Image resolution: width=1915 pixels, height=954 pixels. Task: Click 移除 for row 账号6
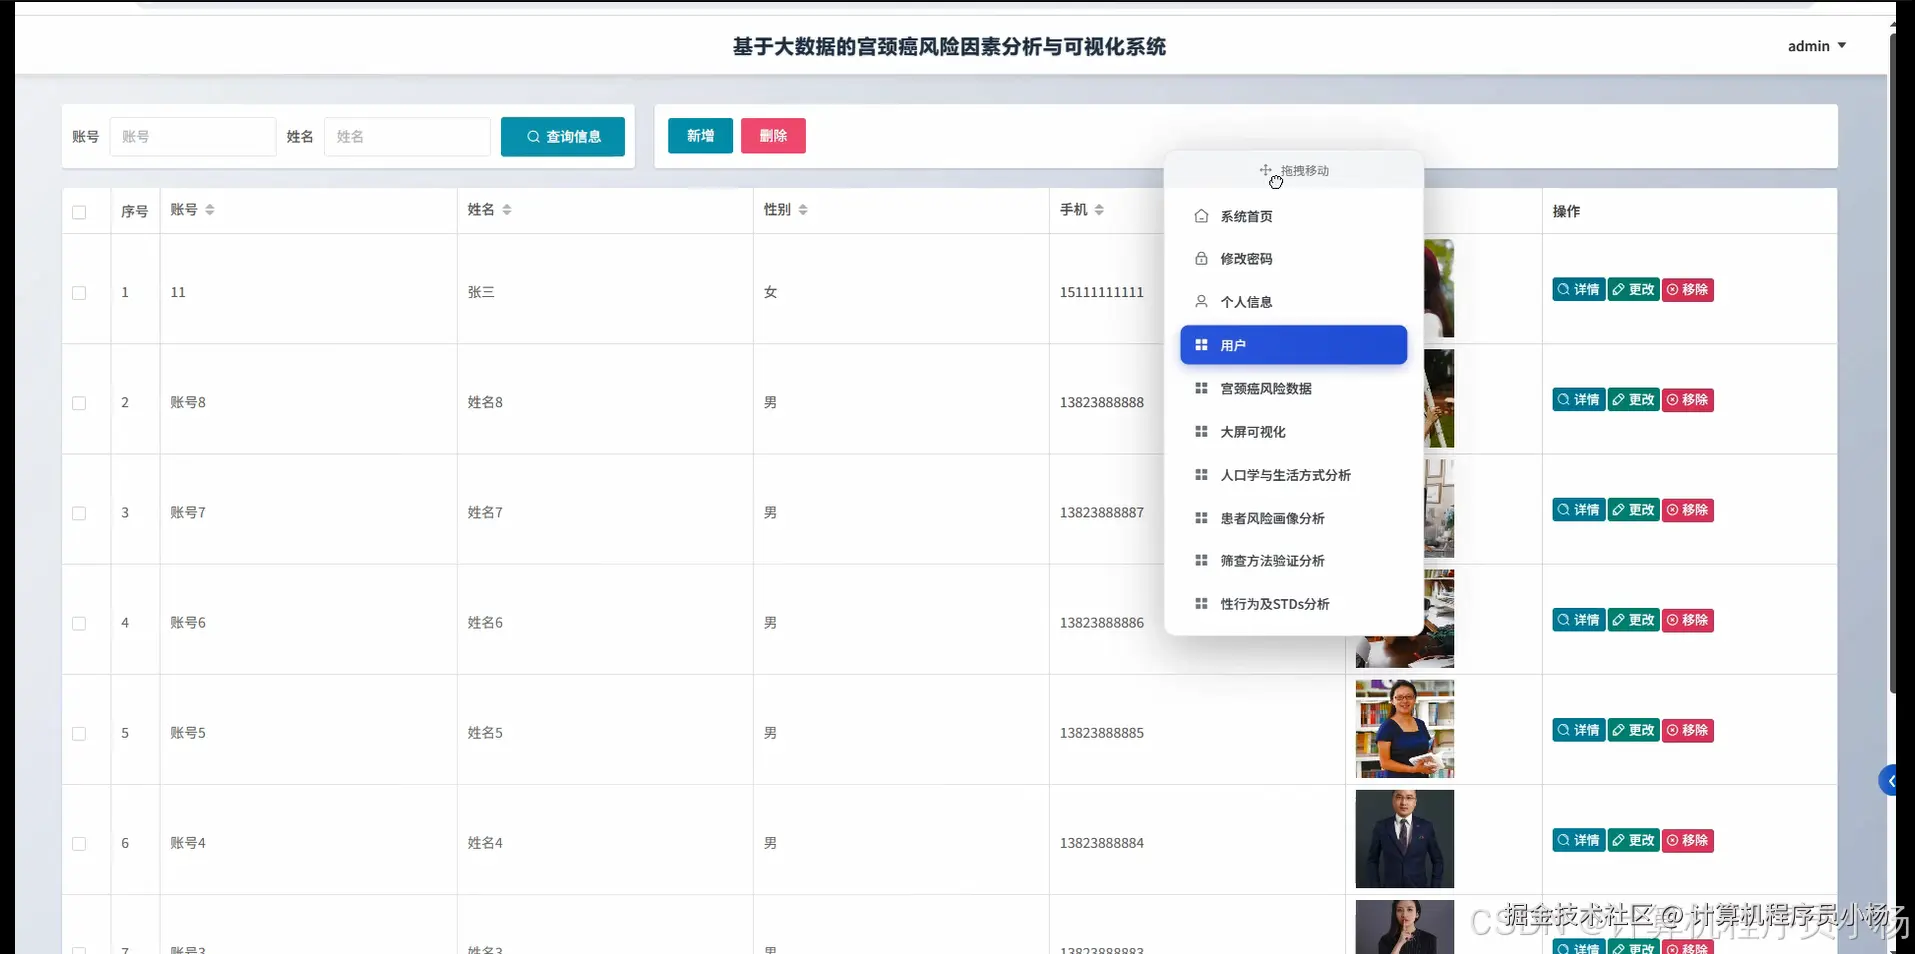[x=1688, y=620]
